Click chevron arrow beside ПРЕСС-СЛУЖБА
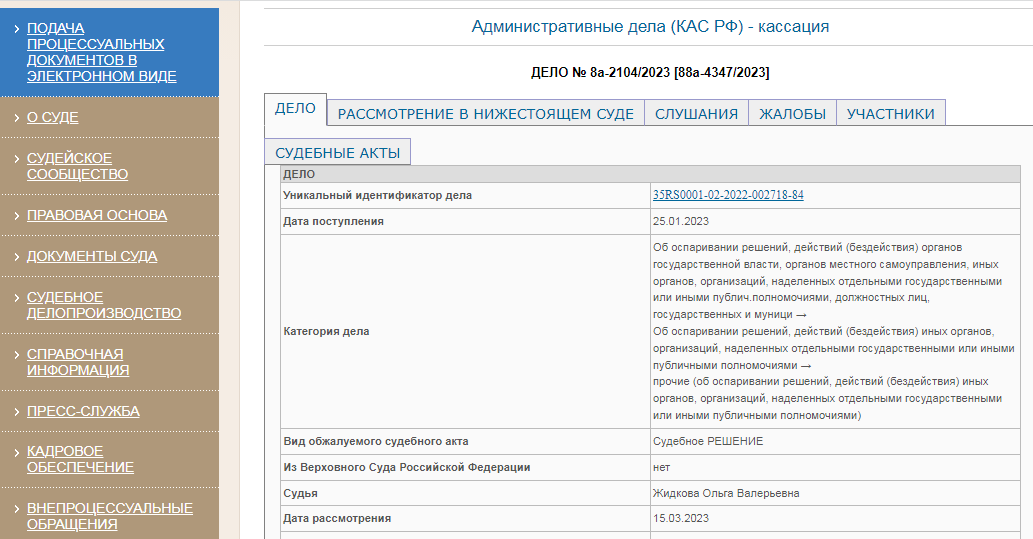The image size is (1033, 539). [17, 411]
